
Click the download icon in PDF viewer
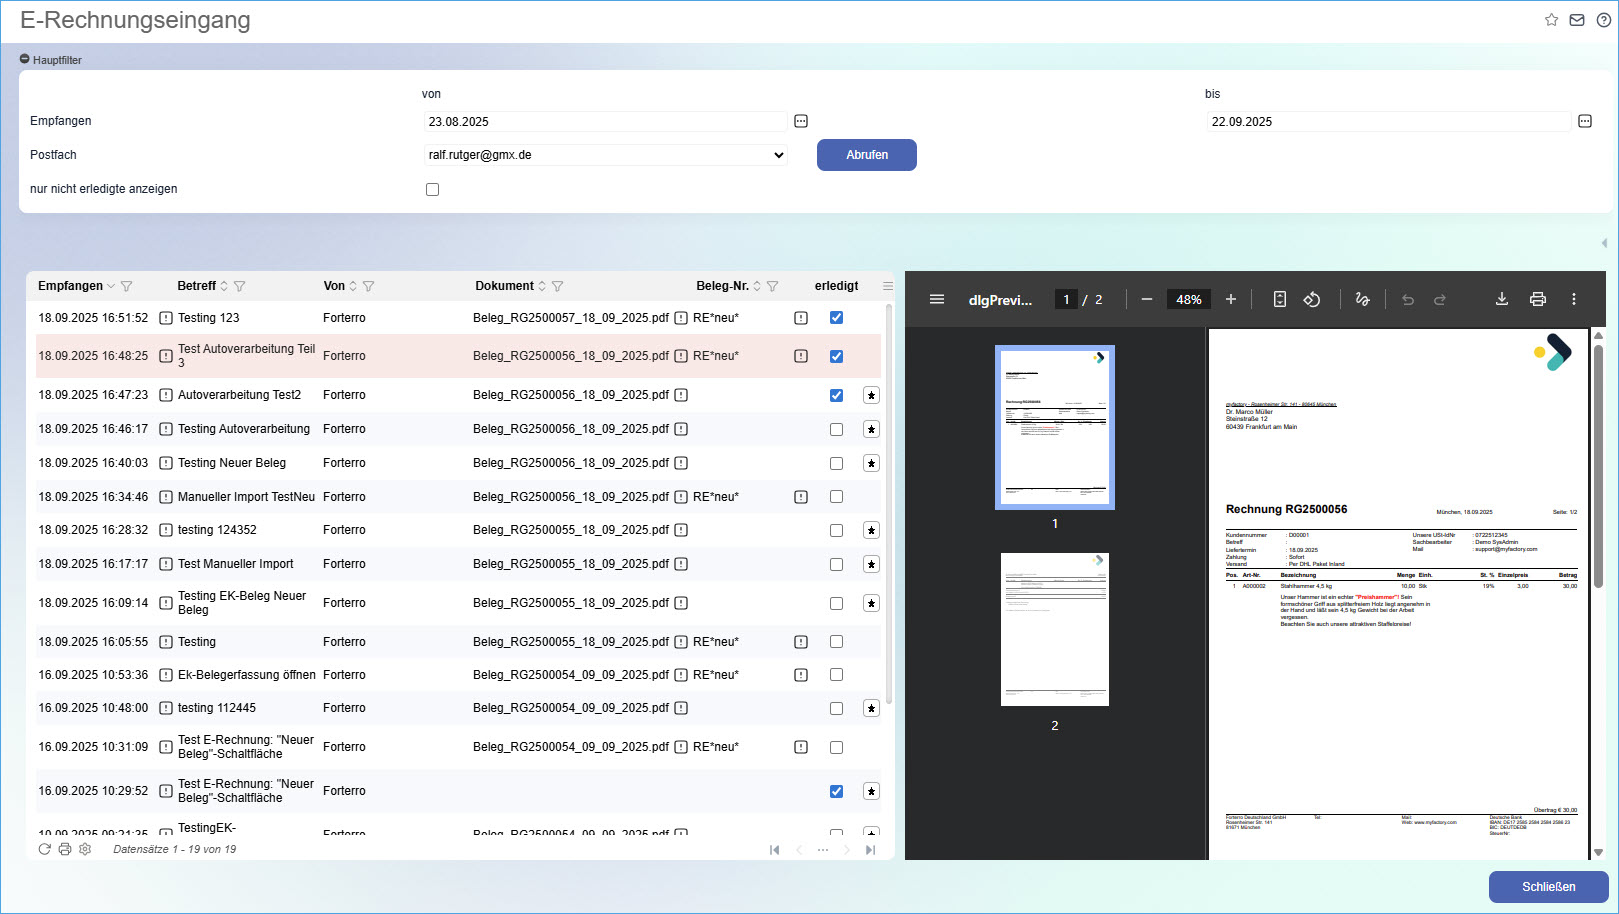point(1501,299)
